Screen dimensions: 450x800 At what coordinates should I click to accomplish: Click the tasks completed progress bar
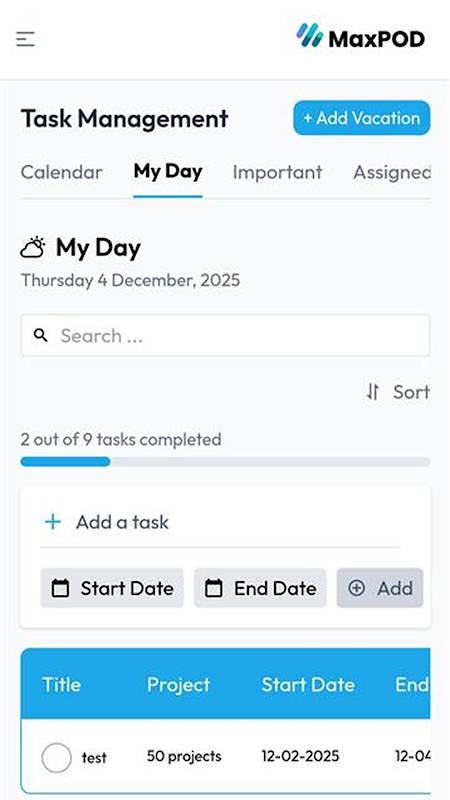pyautogui.click(x=225, y=462)
